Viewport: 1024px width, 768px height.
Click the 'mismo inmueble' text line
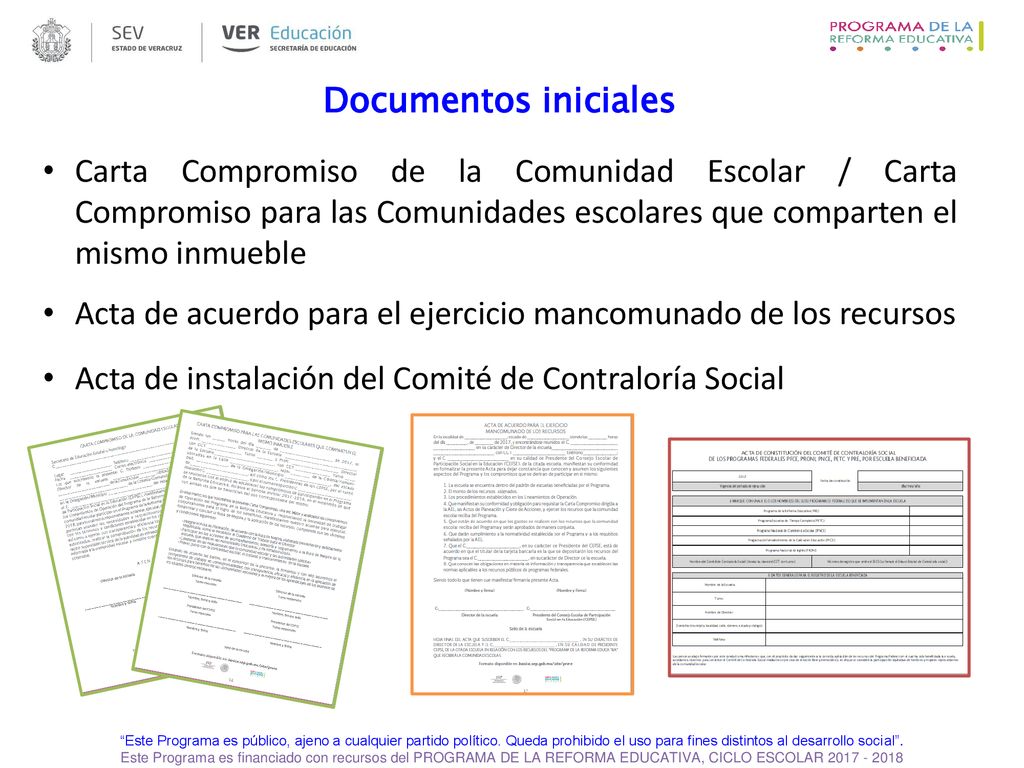(x=191, y=253)
